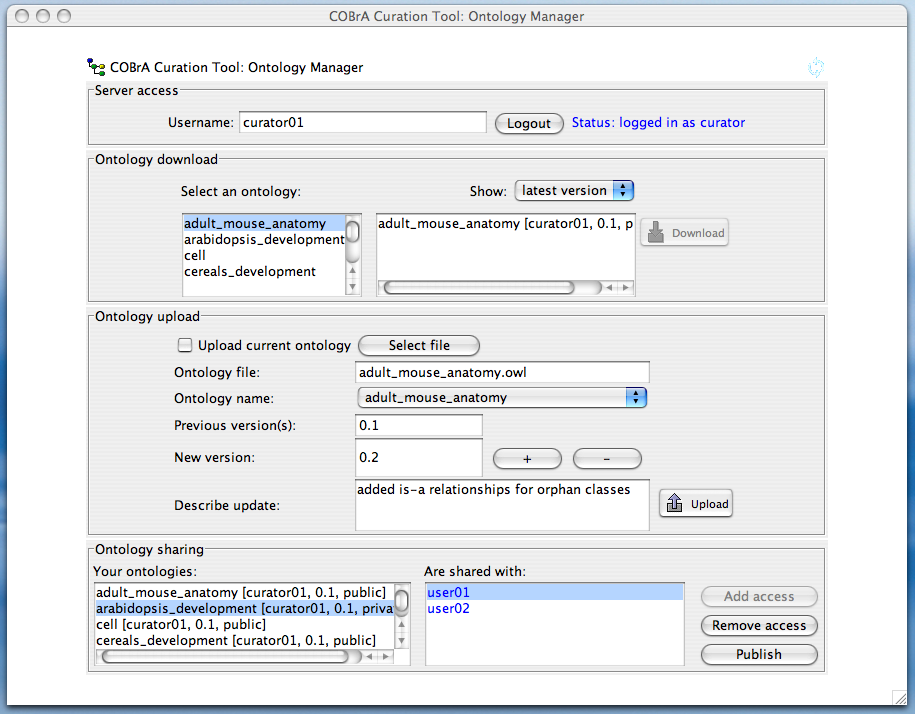Image resolution: width=915 pixels, height=714 pixels.
Task: Click the plus version increment button
Action: coord(527,459)
